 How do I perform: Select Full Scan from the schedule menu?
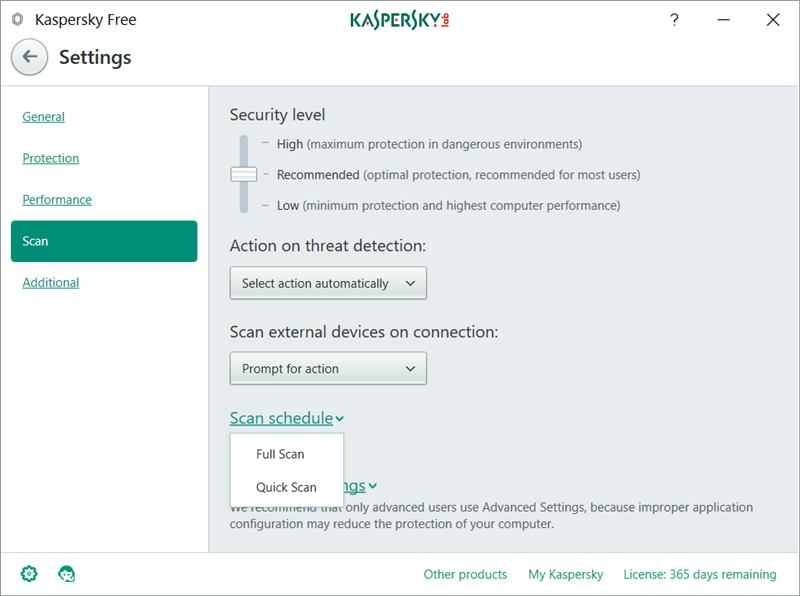tap(280, 454)
